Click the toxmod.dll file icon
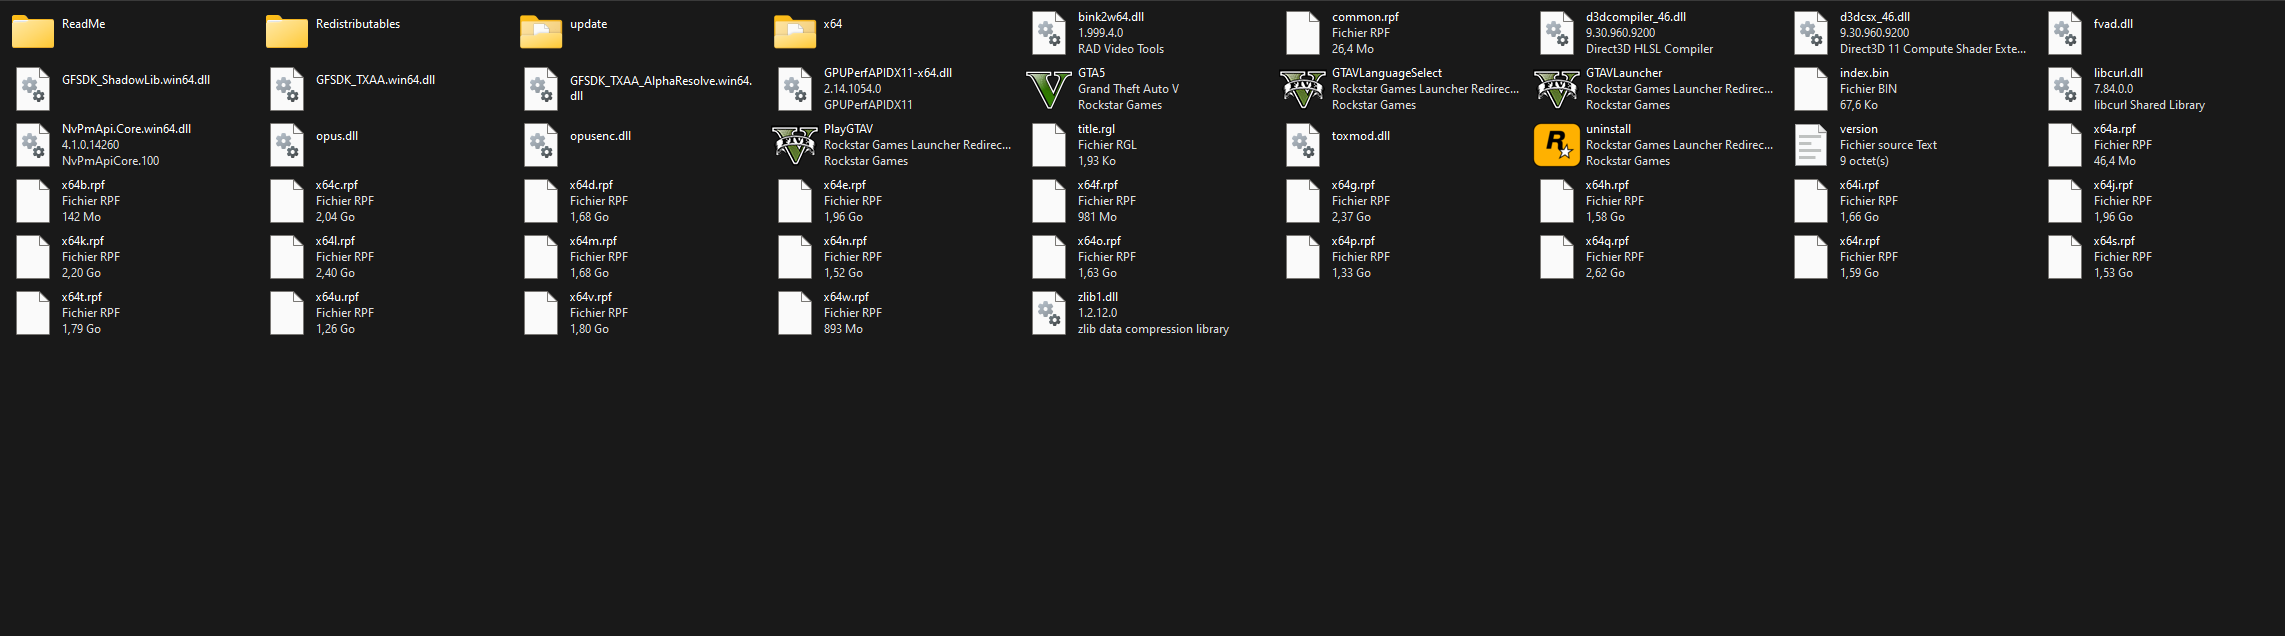The width and height of the screenshot is (2285, 636). click(x=1303, y=145)
